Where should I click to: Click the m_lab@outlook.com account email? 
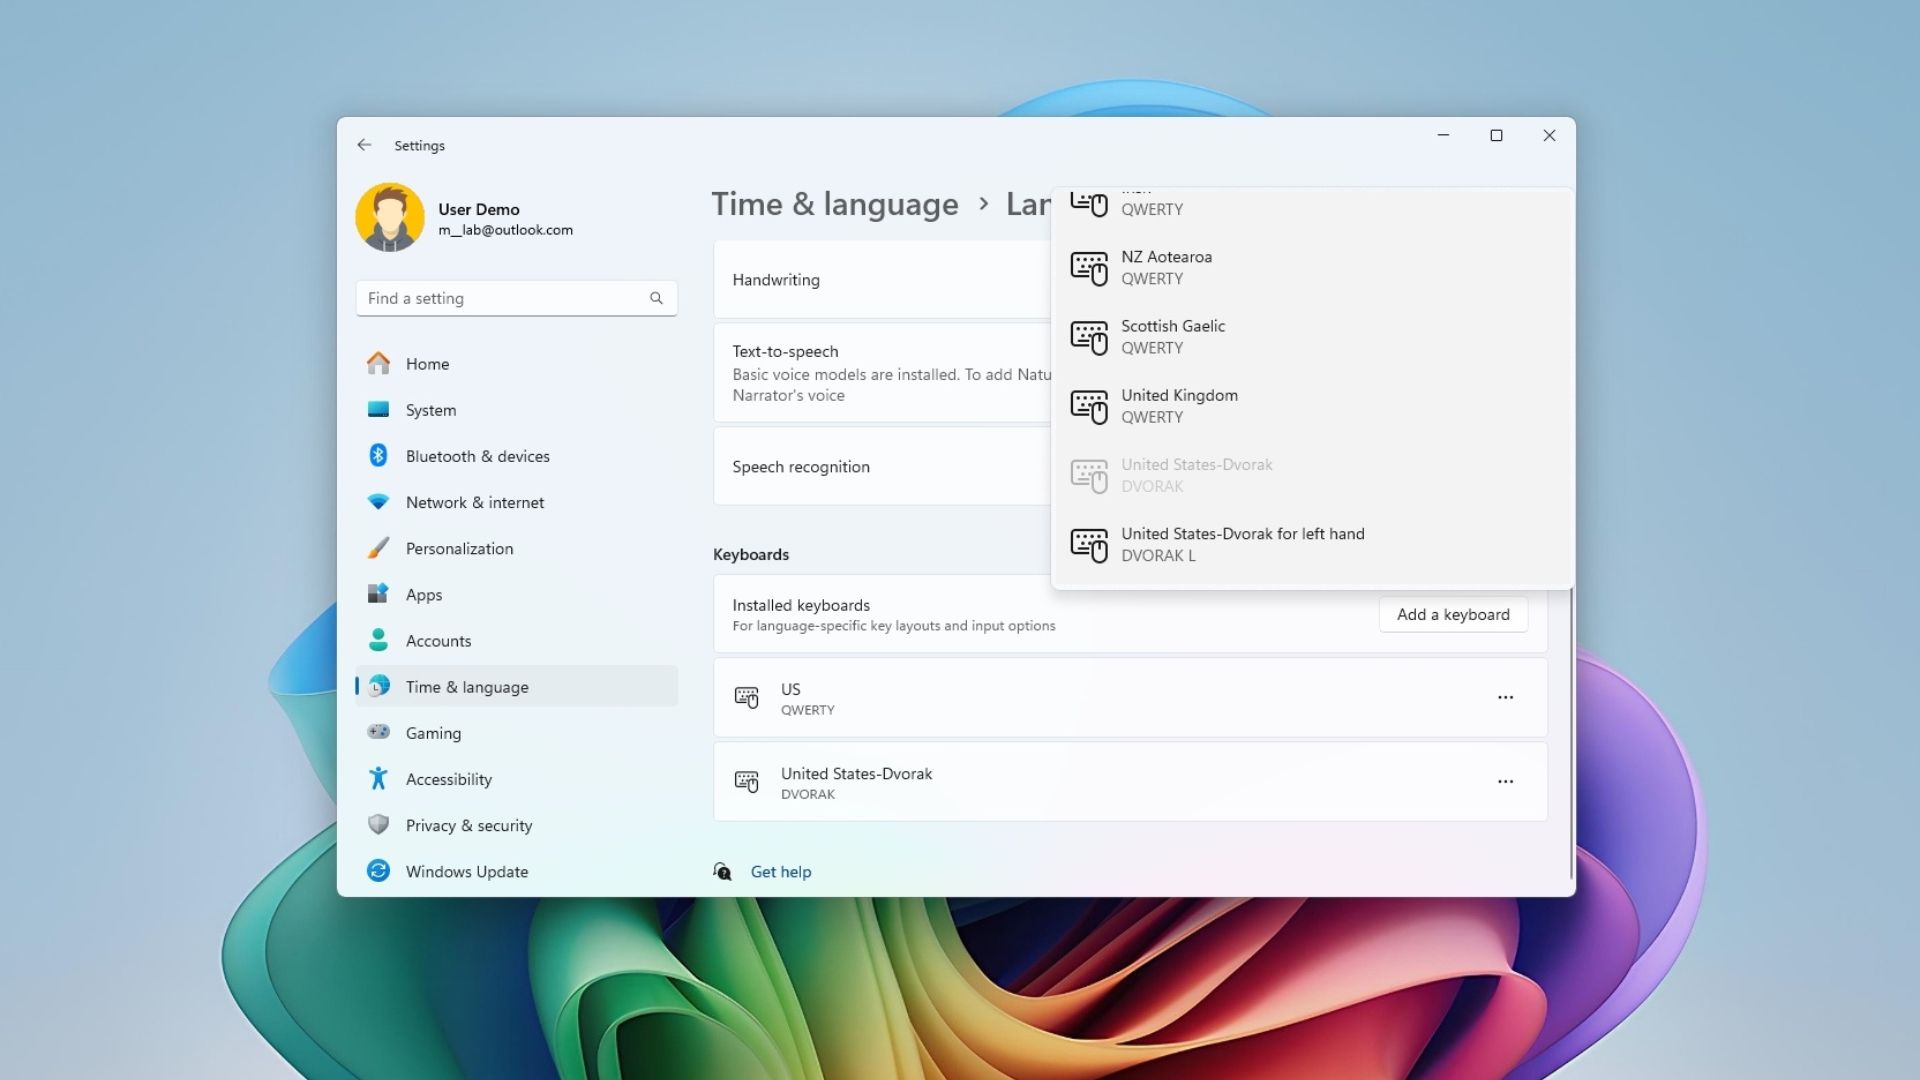click(505, 230)
